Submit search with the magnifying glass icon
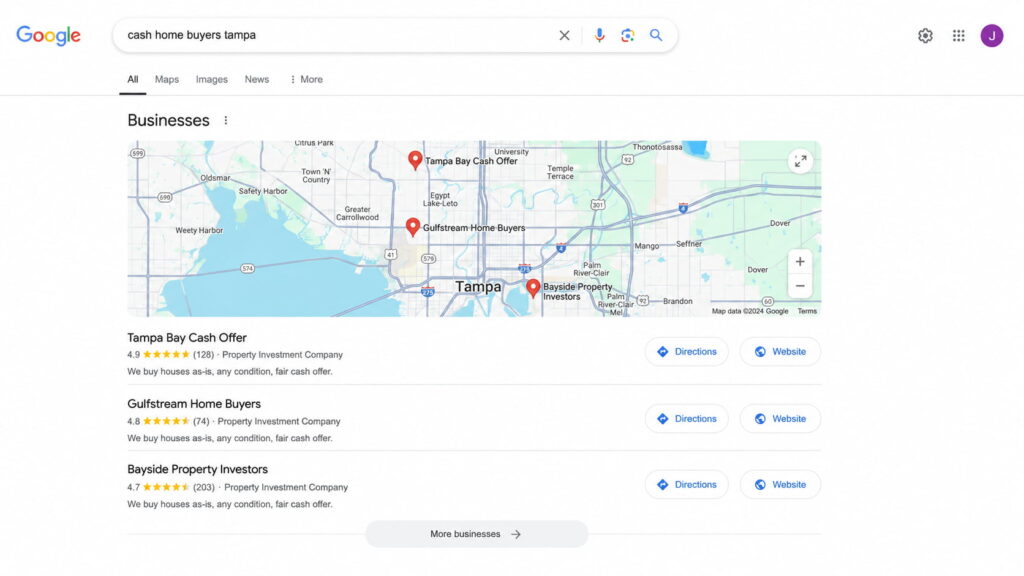Viewport: 1024px width, 576px height. (656, 35)
